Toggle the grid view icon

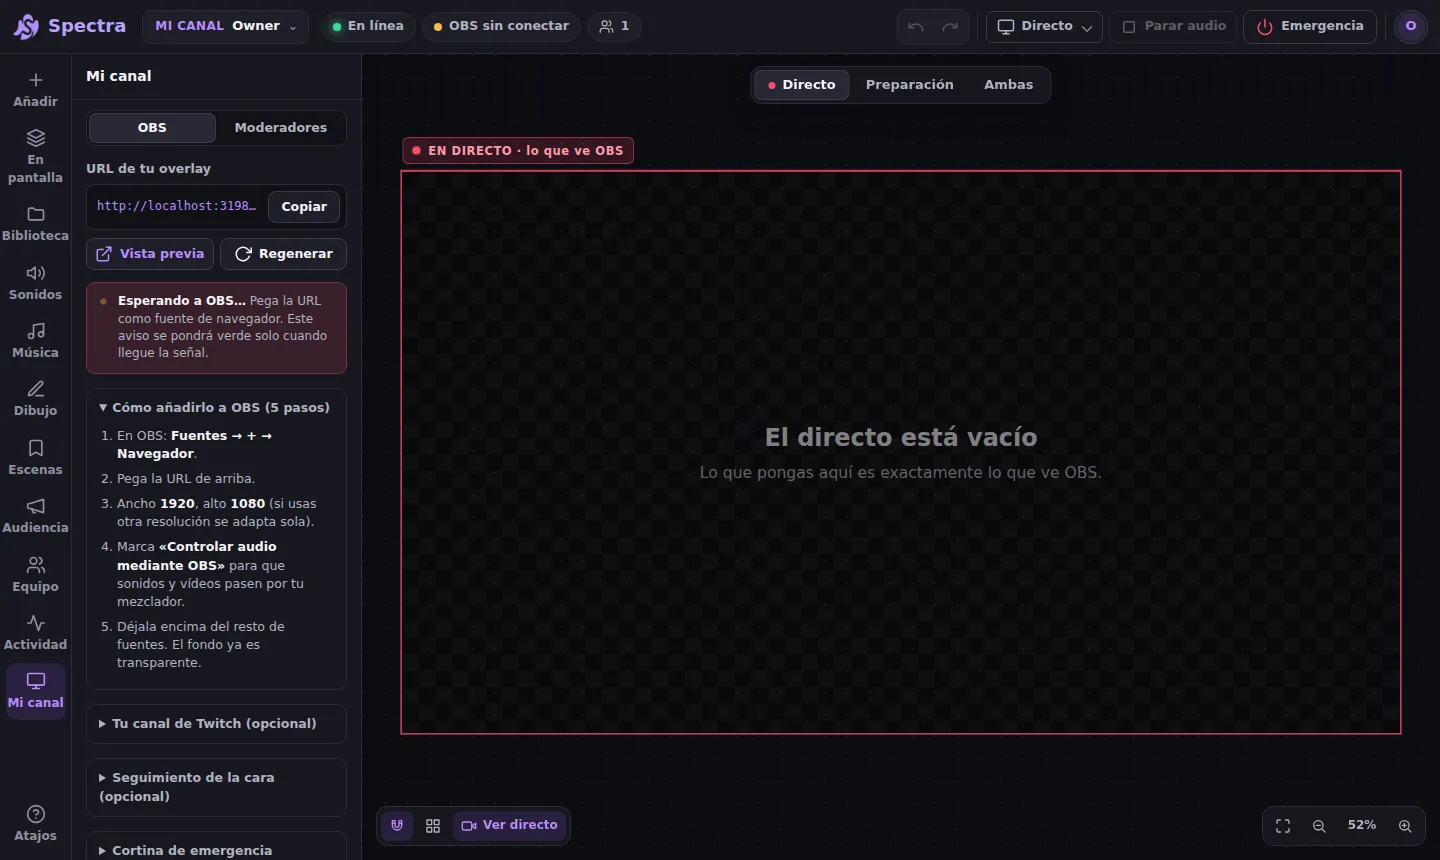click(x=433, y=826)
